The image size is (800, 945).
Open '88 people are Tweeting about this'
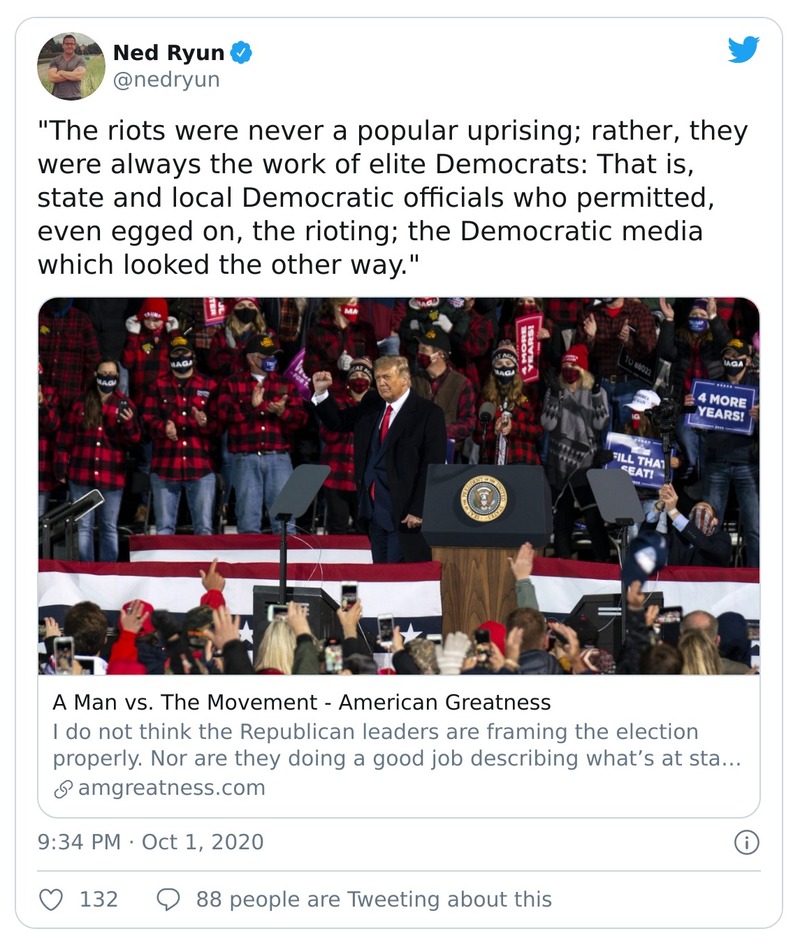click(x=373, y=899)
